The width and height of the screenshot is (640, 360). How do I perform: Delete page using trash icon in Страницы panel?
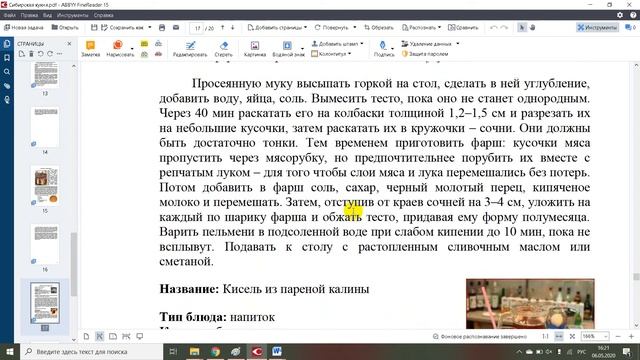pos(31,54)
